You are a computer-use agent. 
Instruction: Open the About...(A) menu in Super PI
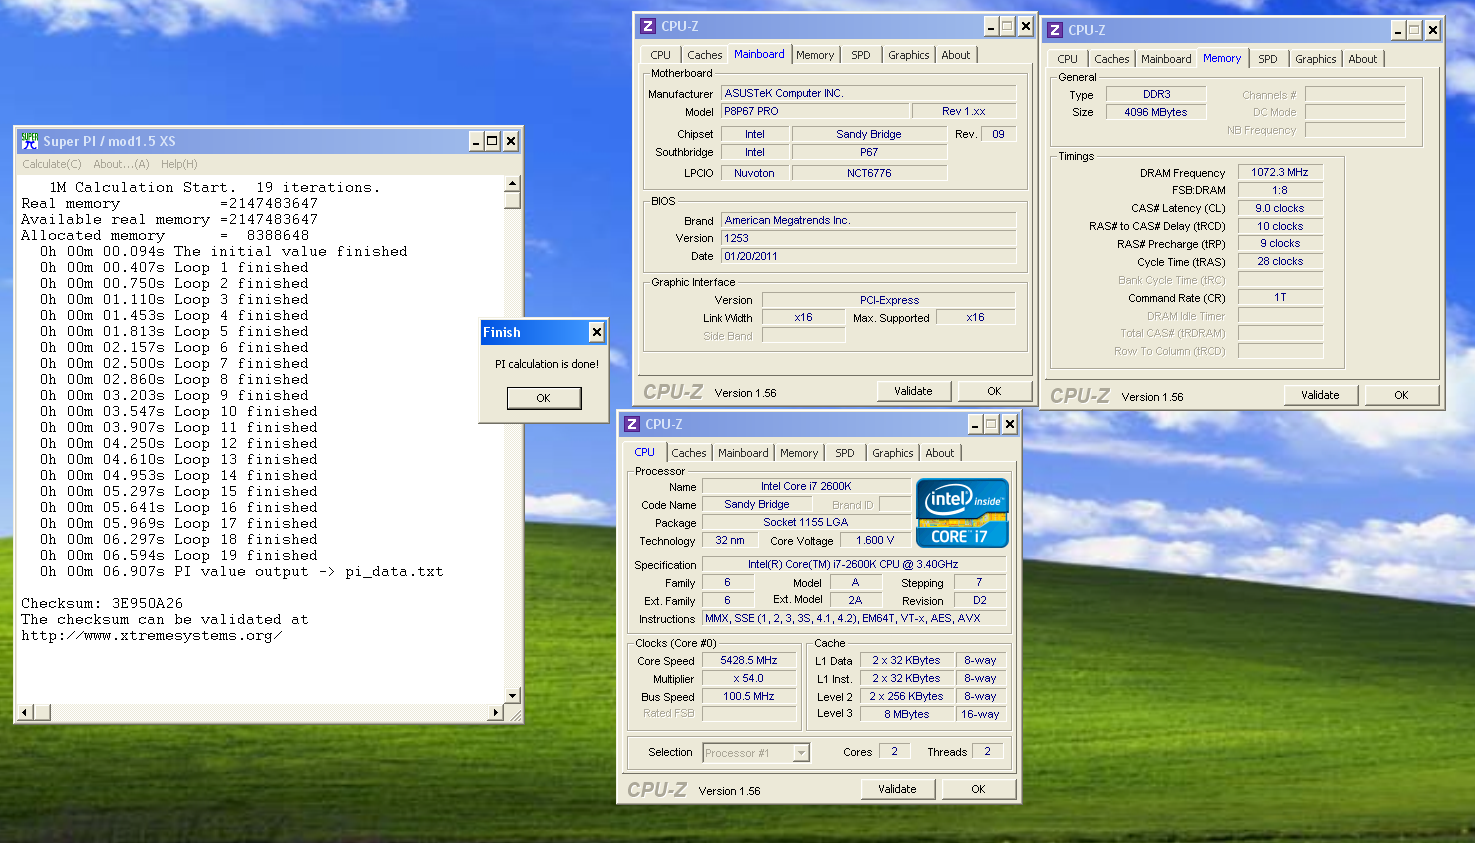pos(121,164)
